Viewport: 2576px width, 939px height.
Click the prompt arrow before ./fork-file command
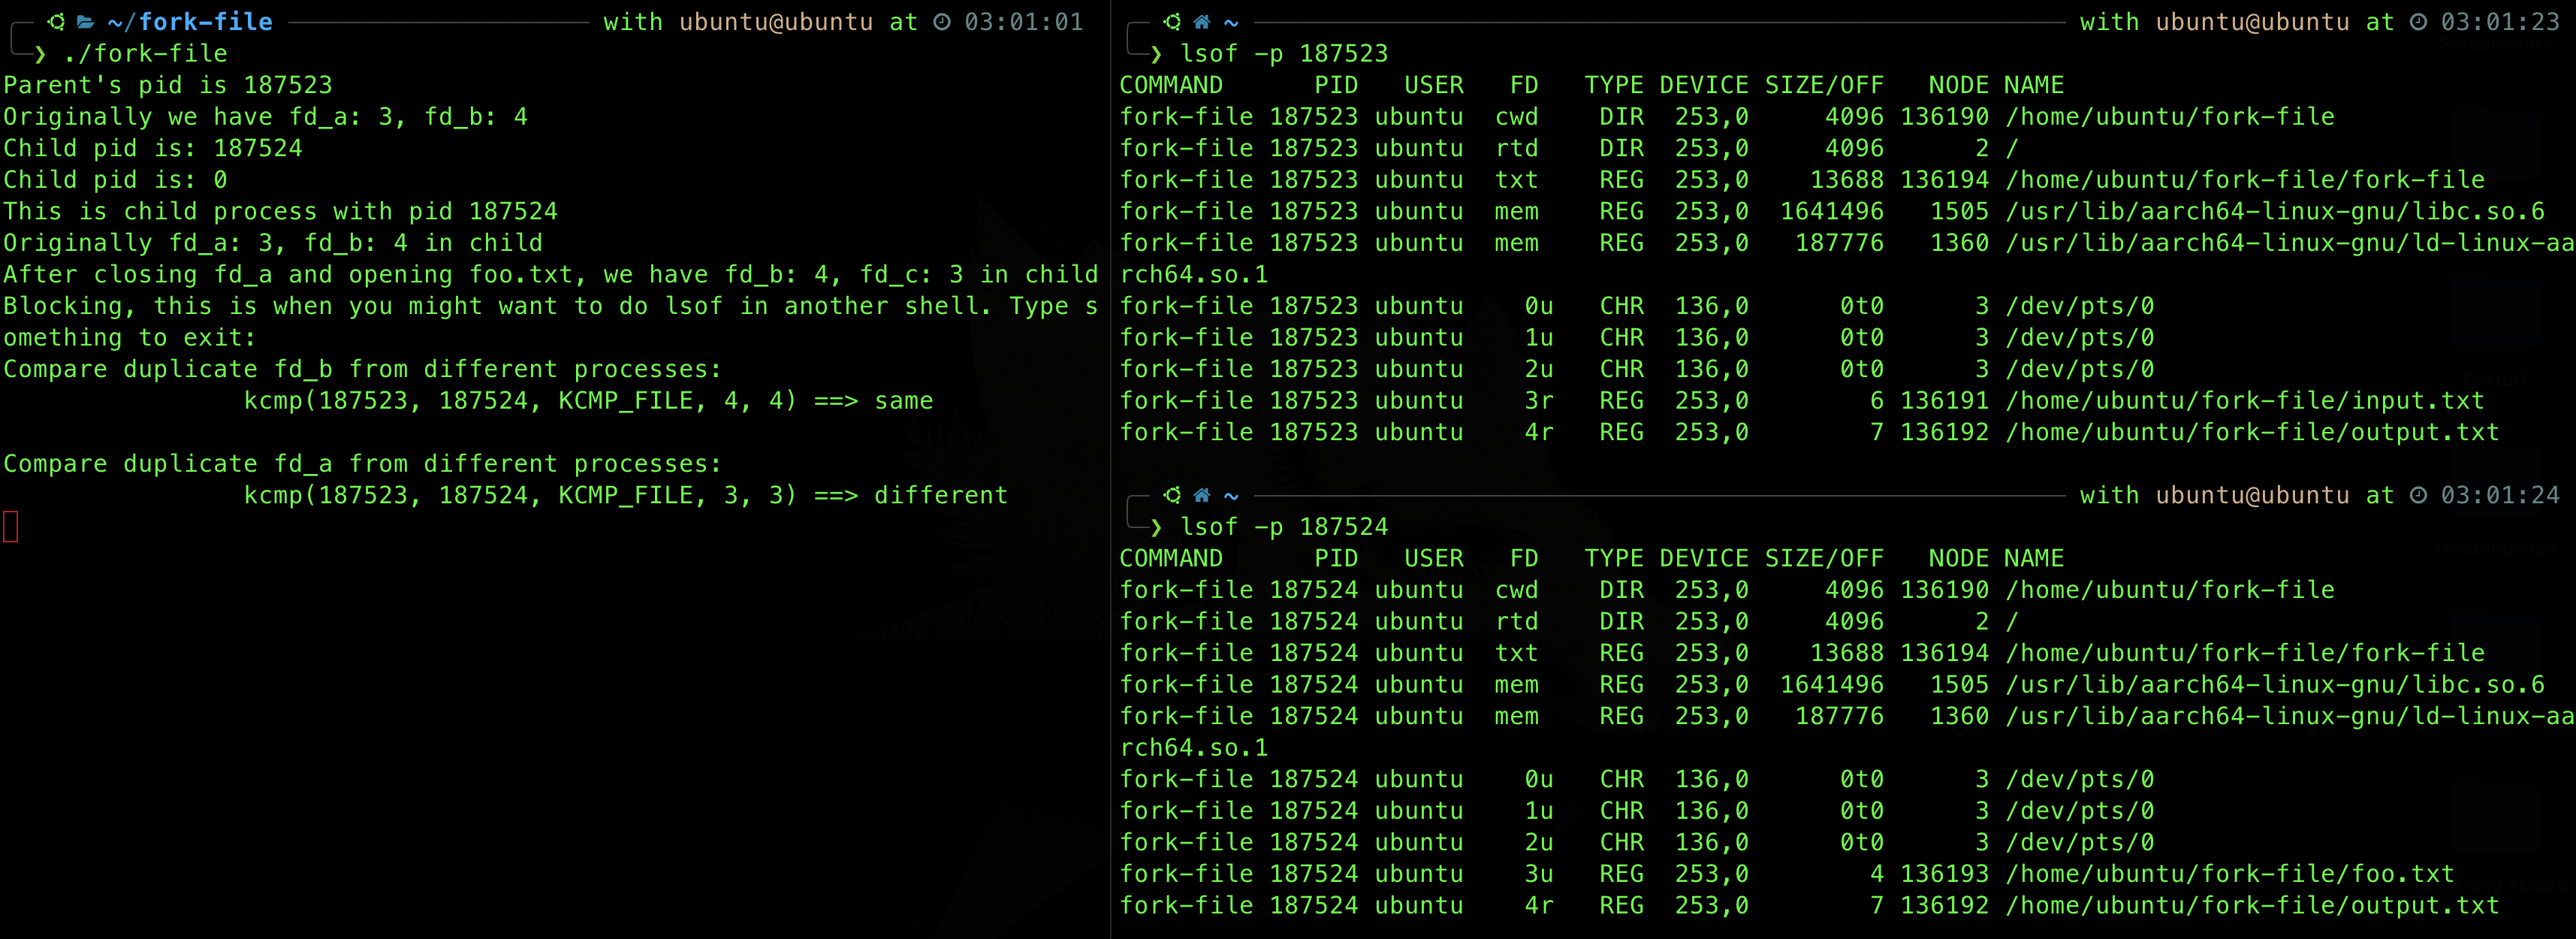click(40, 53)
